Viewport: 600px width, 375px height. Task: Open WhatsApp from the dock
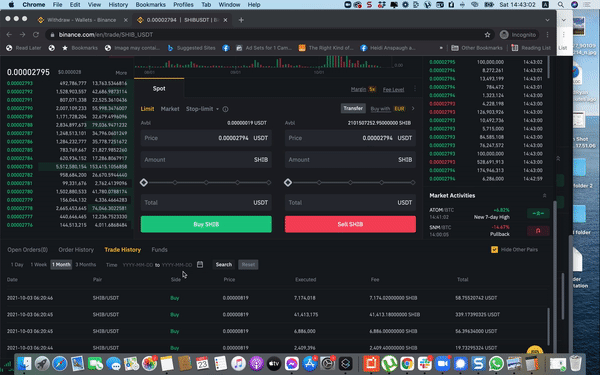(496, 363)
